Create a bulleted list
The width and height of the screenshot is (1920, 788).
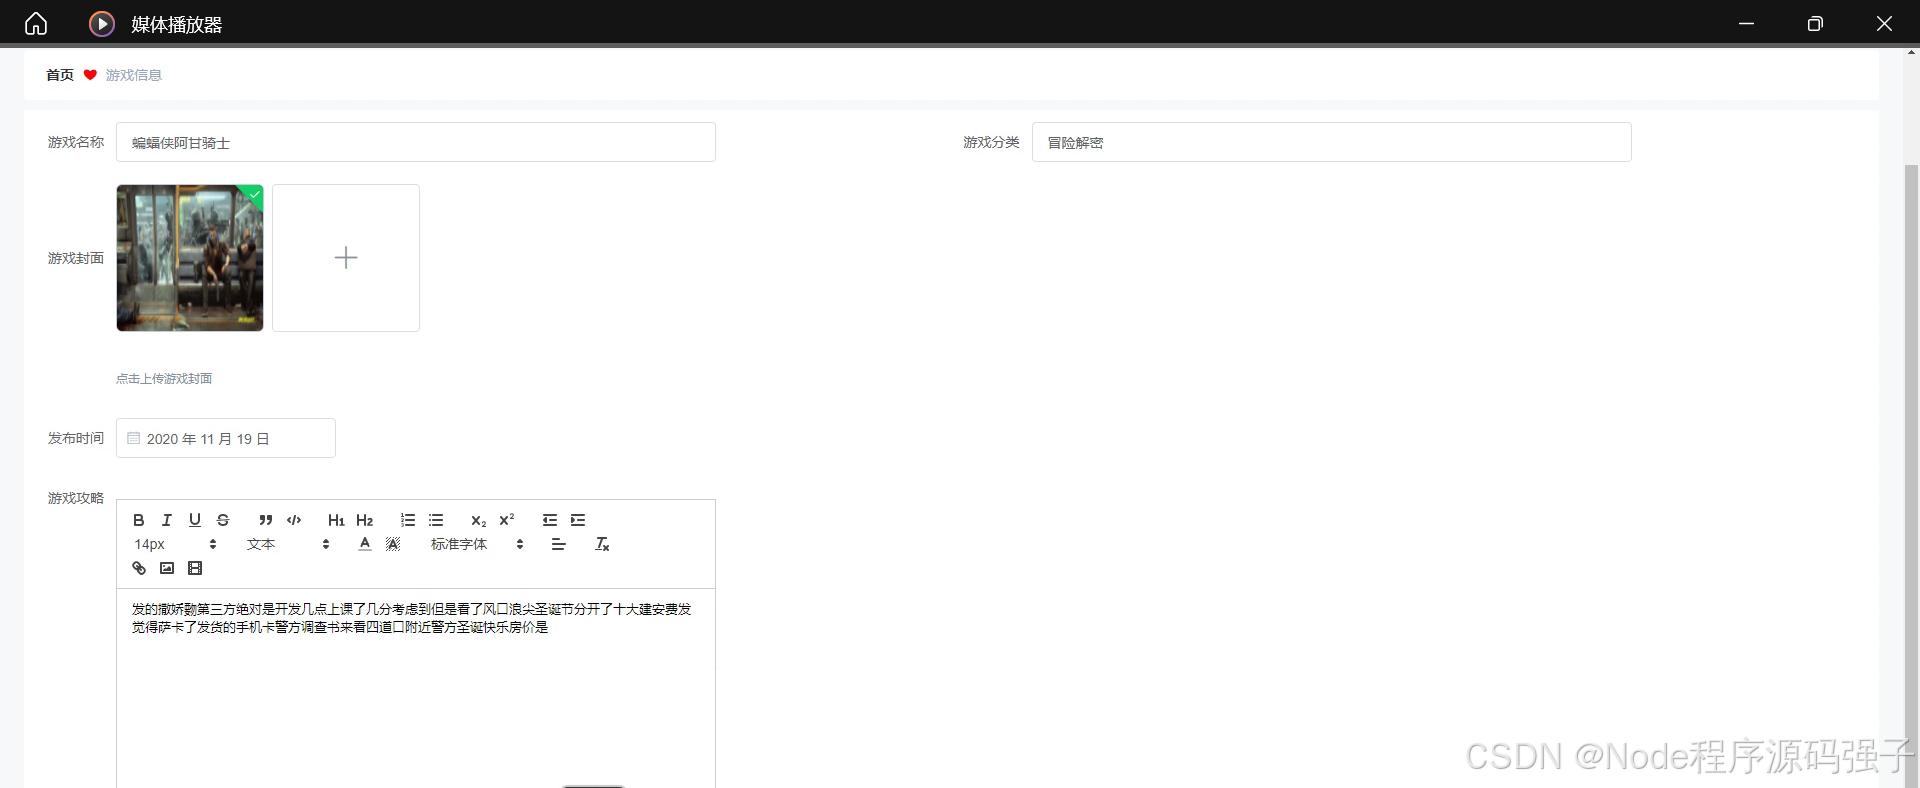coord(436,520)
